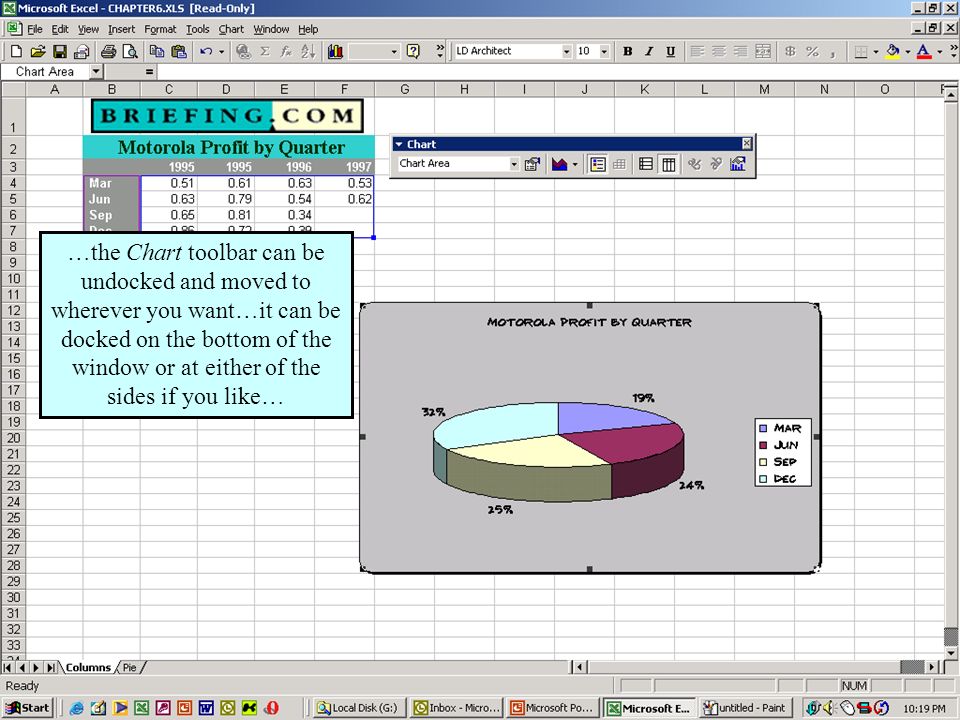Open the Office Assistant help icon
The height and width of the screenshot is (720, 960).
point(414,51)
